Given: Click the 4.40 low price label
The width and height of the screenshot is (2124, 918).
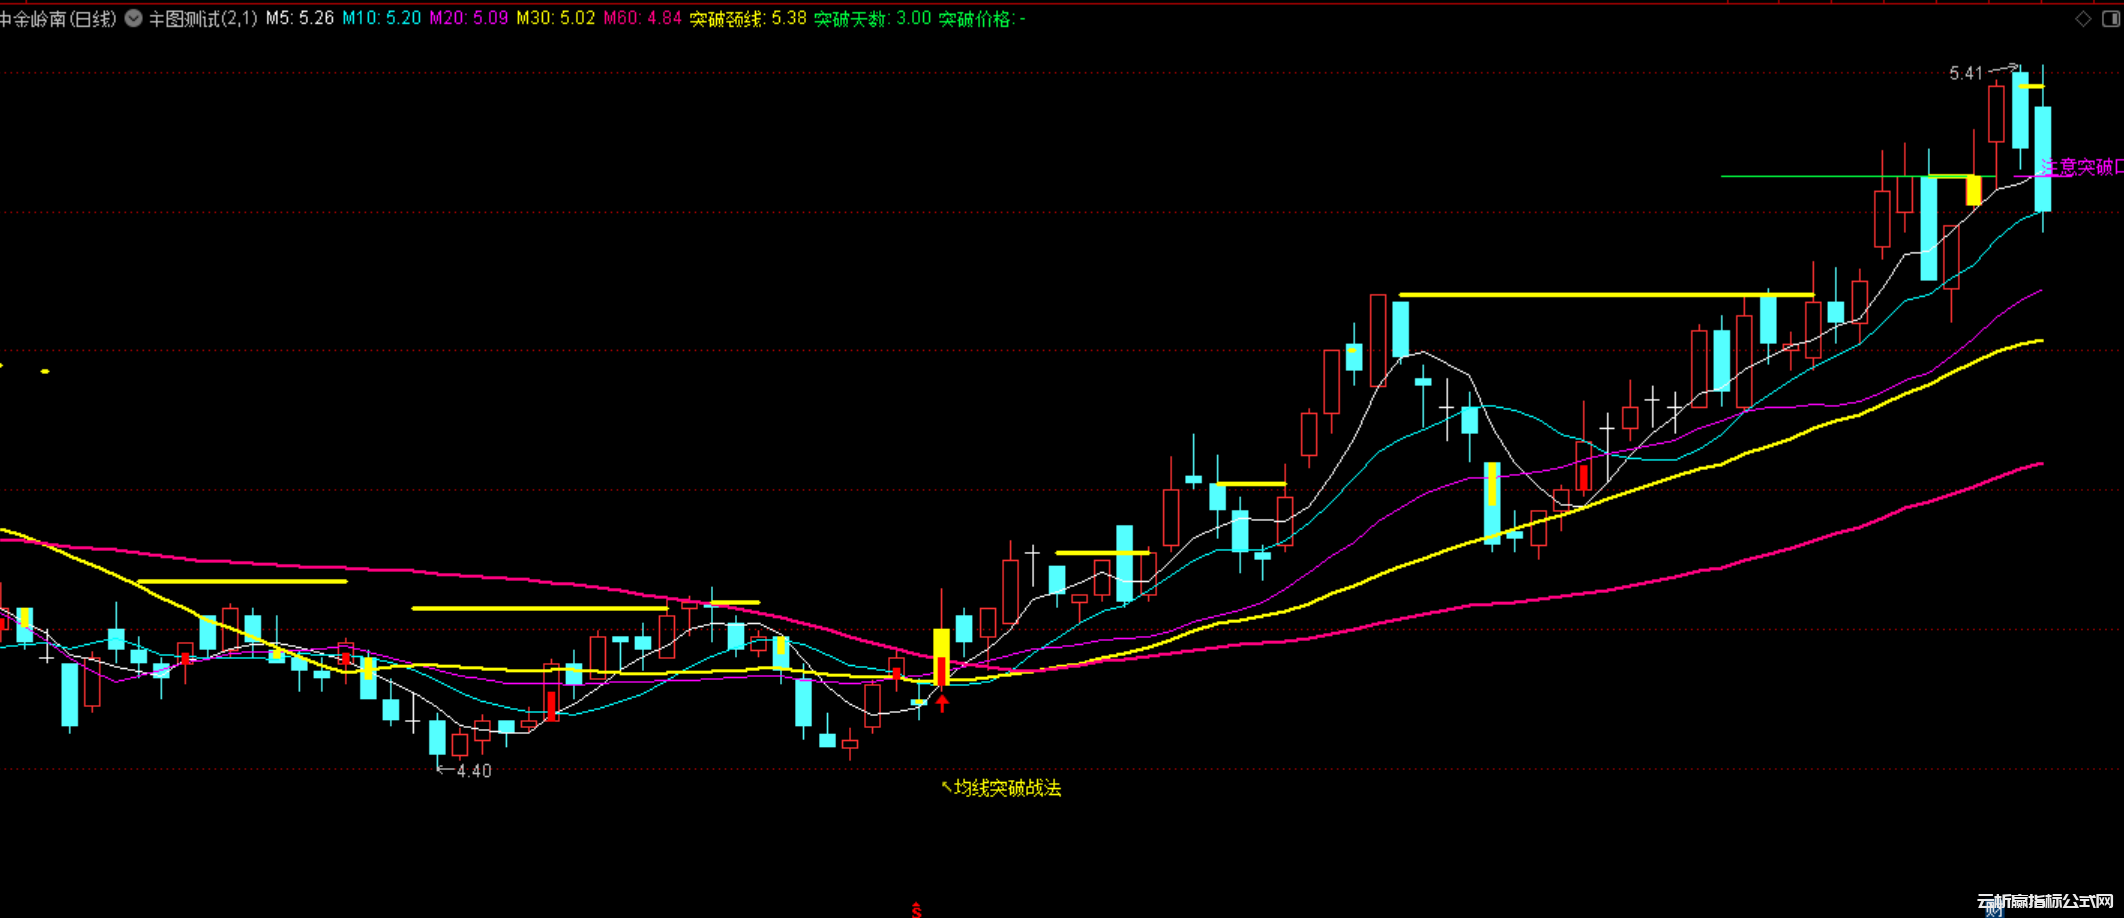Looking at the screenshot, I should pyautogui.click(x=474, y=771).
